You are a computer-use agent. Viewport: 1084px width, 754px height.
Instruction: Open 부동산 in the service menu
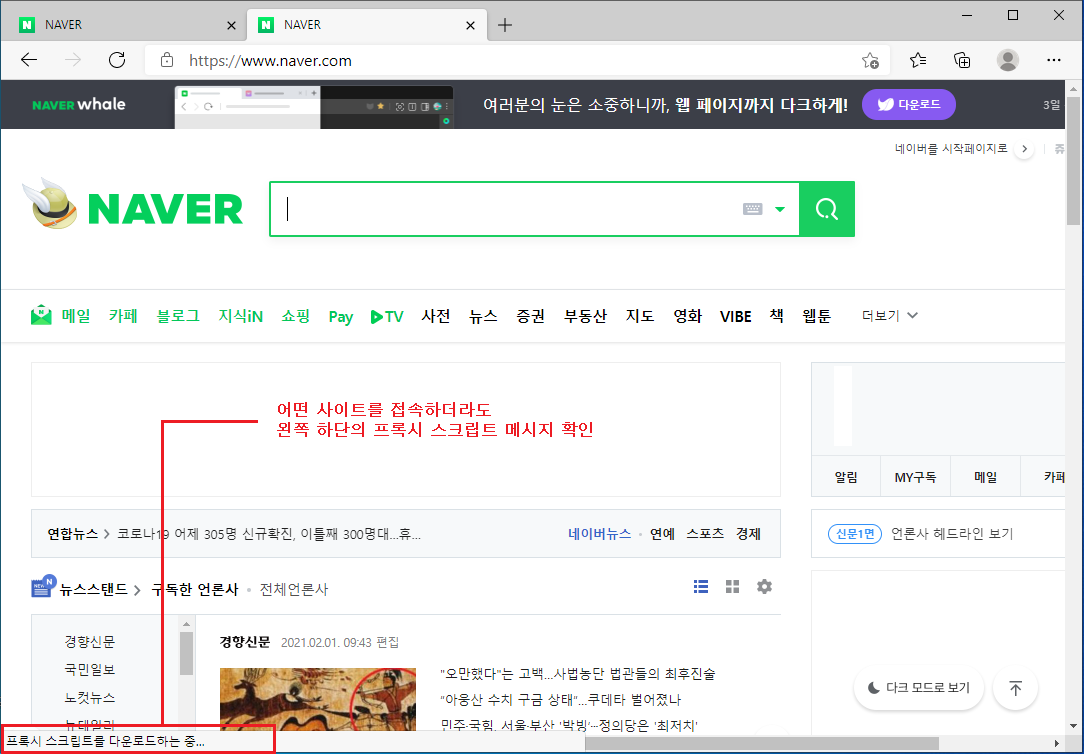[585, 316]
